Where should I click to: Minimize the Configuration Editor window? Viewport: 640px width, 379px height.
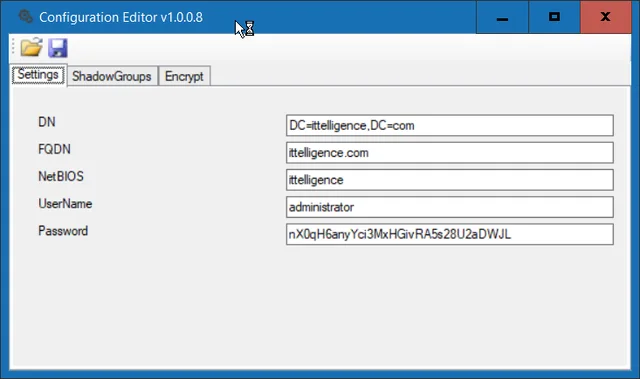tap(502, 17)
